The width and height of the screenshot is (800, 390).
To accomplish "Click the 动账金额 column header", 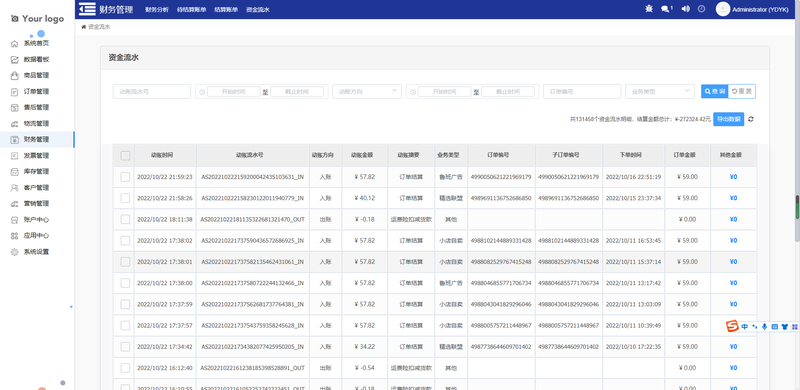I will tap(364, 155).
